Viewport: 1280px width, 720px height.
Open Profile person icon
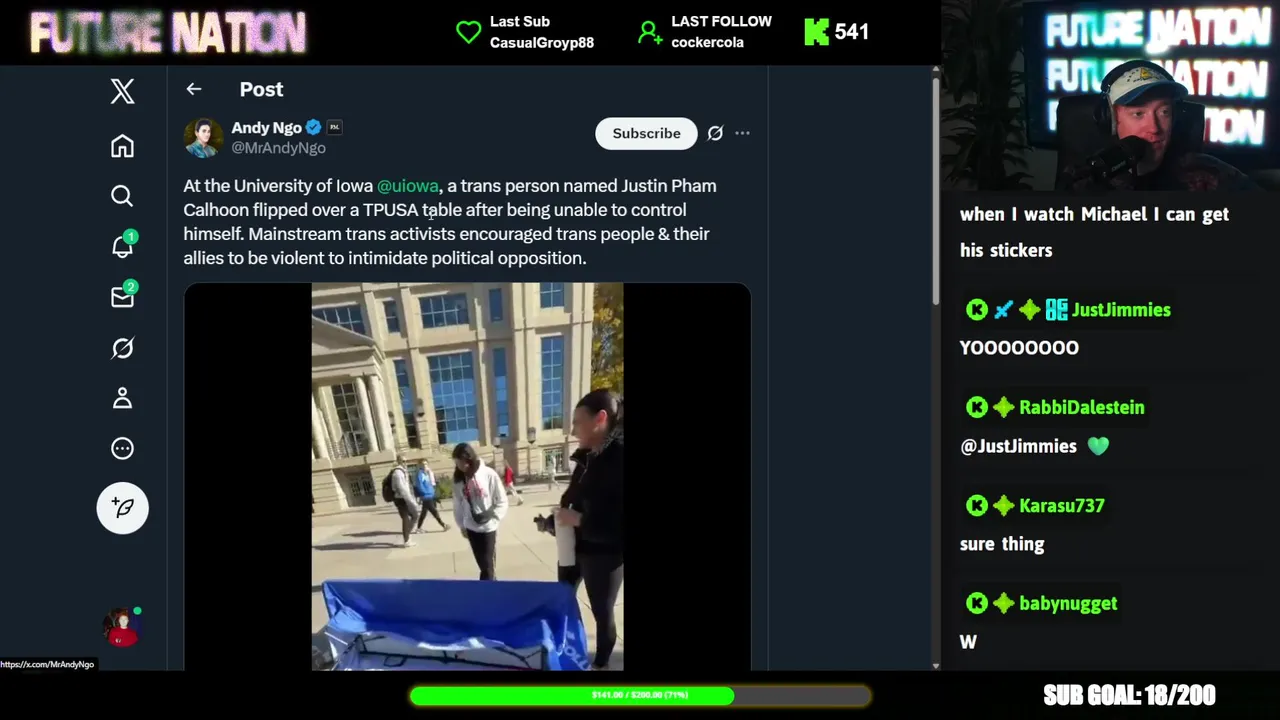click(122, 398)
